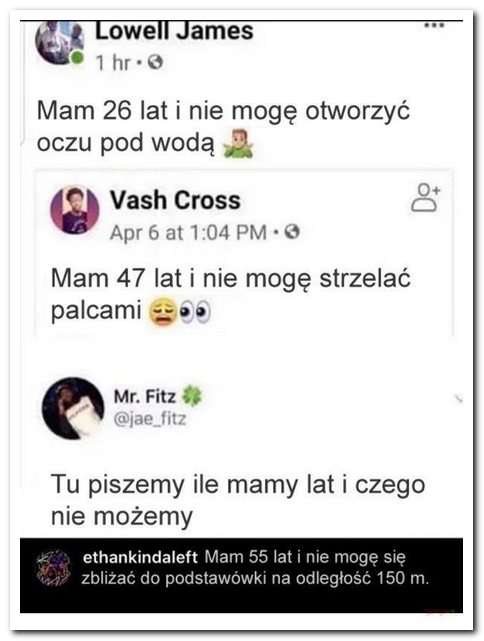484x641 pixels.
Task: Click the four-leaf clover emoji
Action: click(191, 396)
